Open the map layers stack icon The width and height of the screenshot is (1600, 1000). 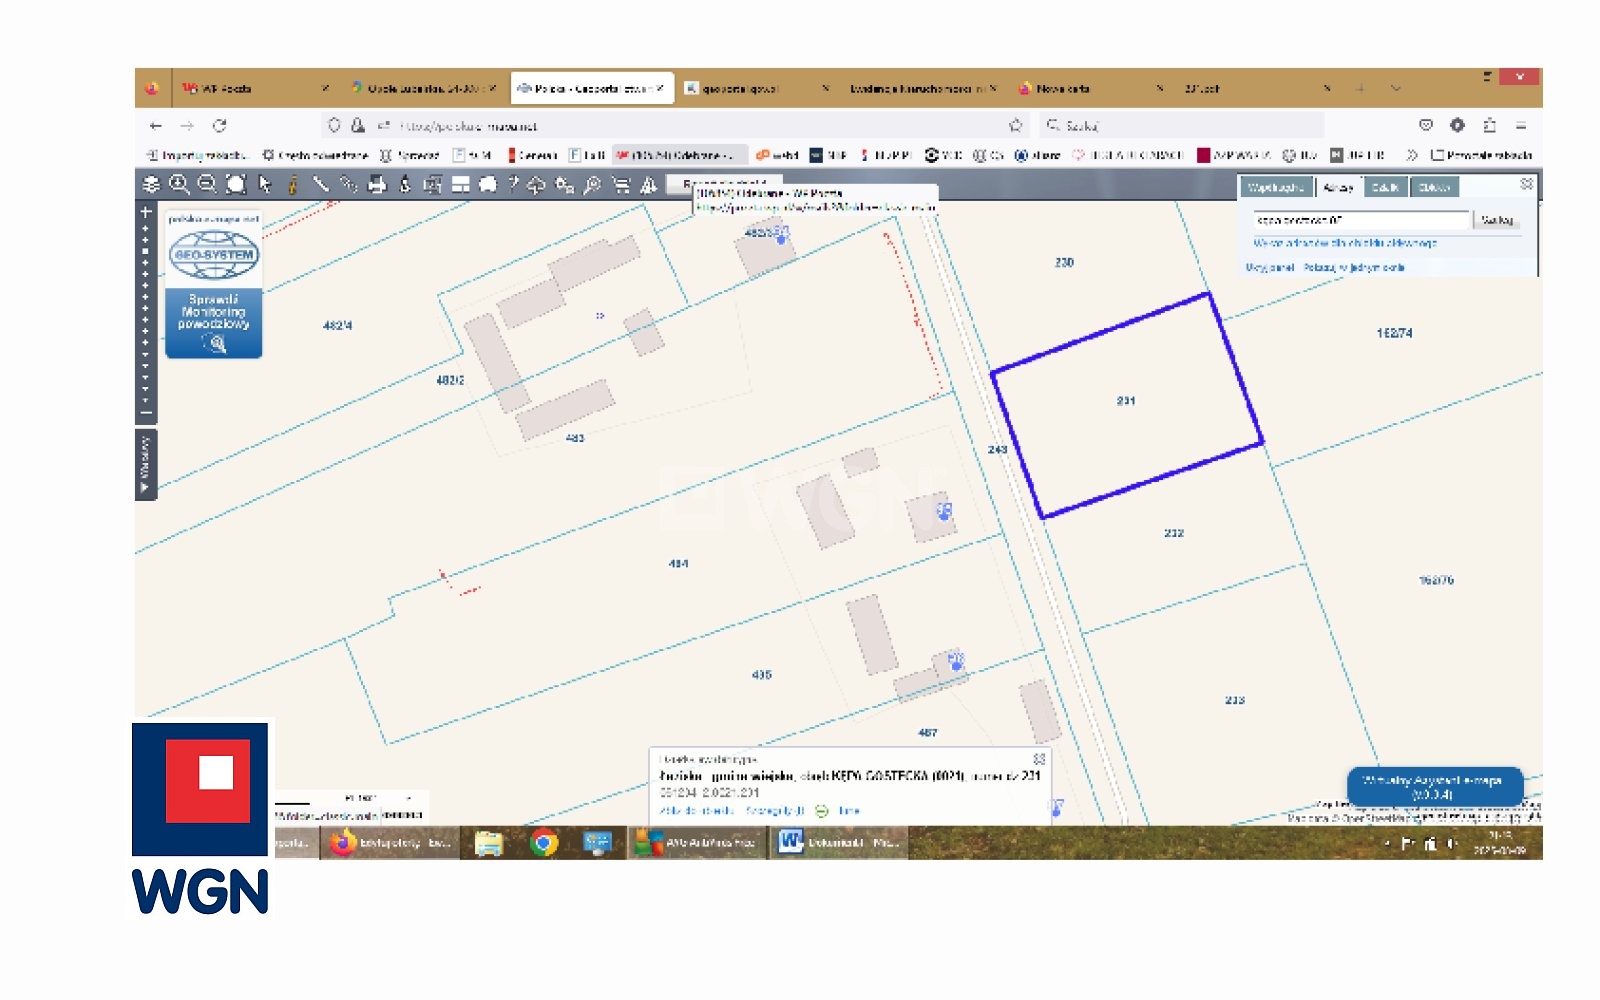(x=151, y=184)
